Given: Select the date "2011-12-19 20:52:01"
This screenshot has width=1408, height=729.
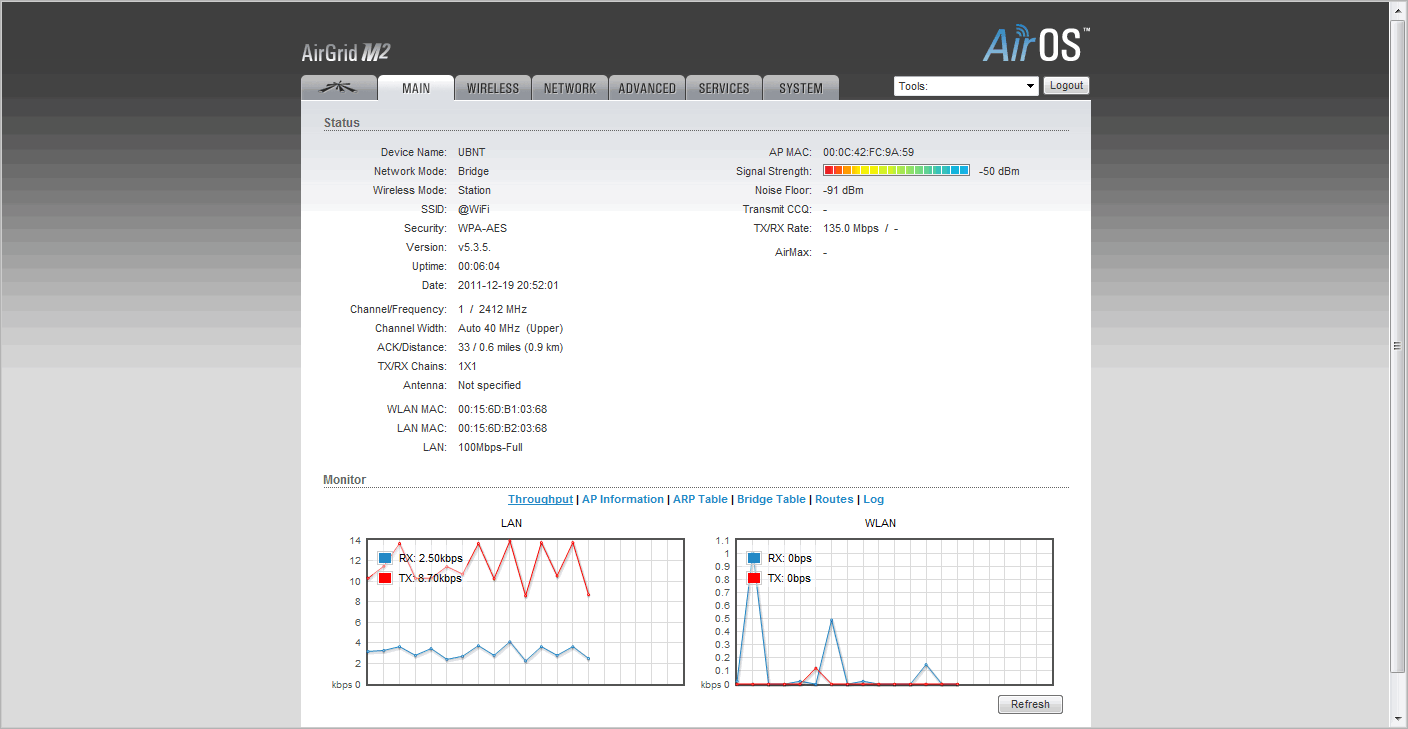Looking at the screenshot, I should pyautogui.click(x=508, y=285).
